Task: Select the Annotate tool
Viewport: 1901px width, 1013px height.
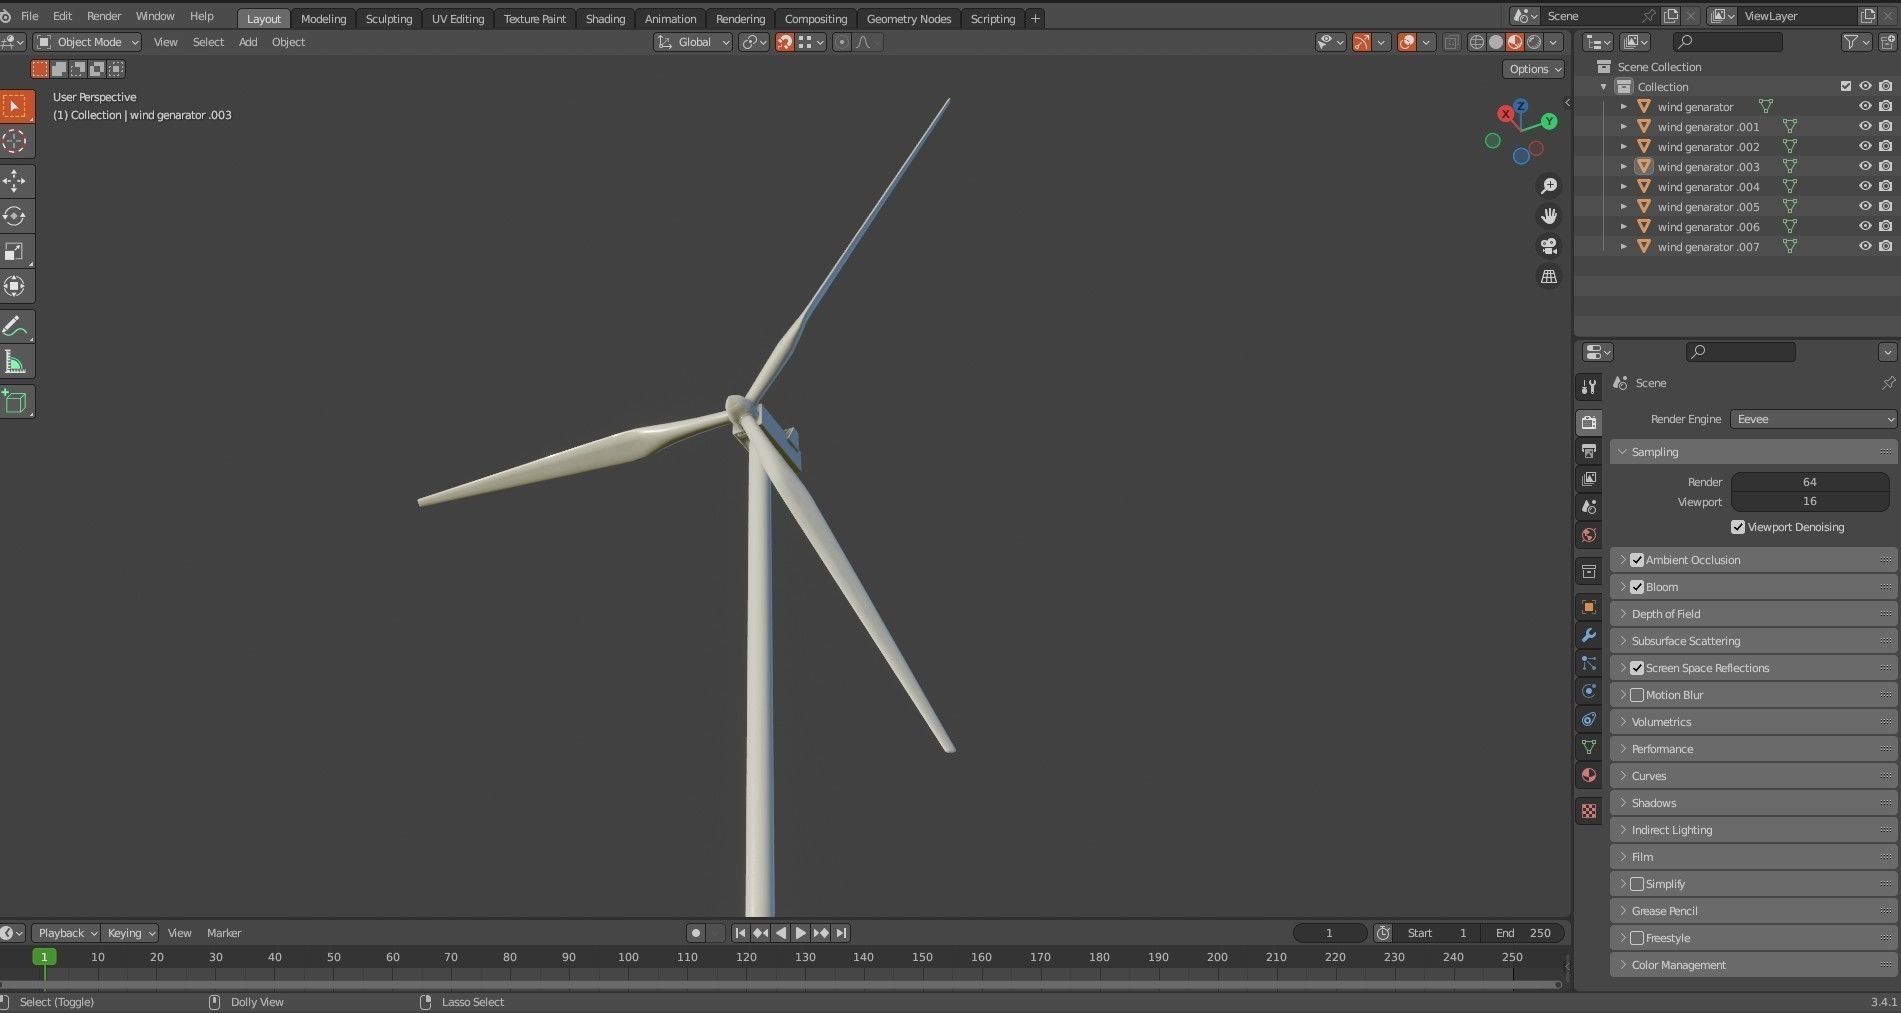Action: (x=15, y=326)
